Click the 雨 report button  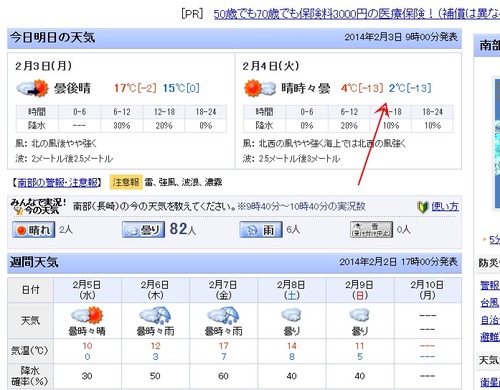(261, 230)
